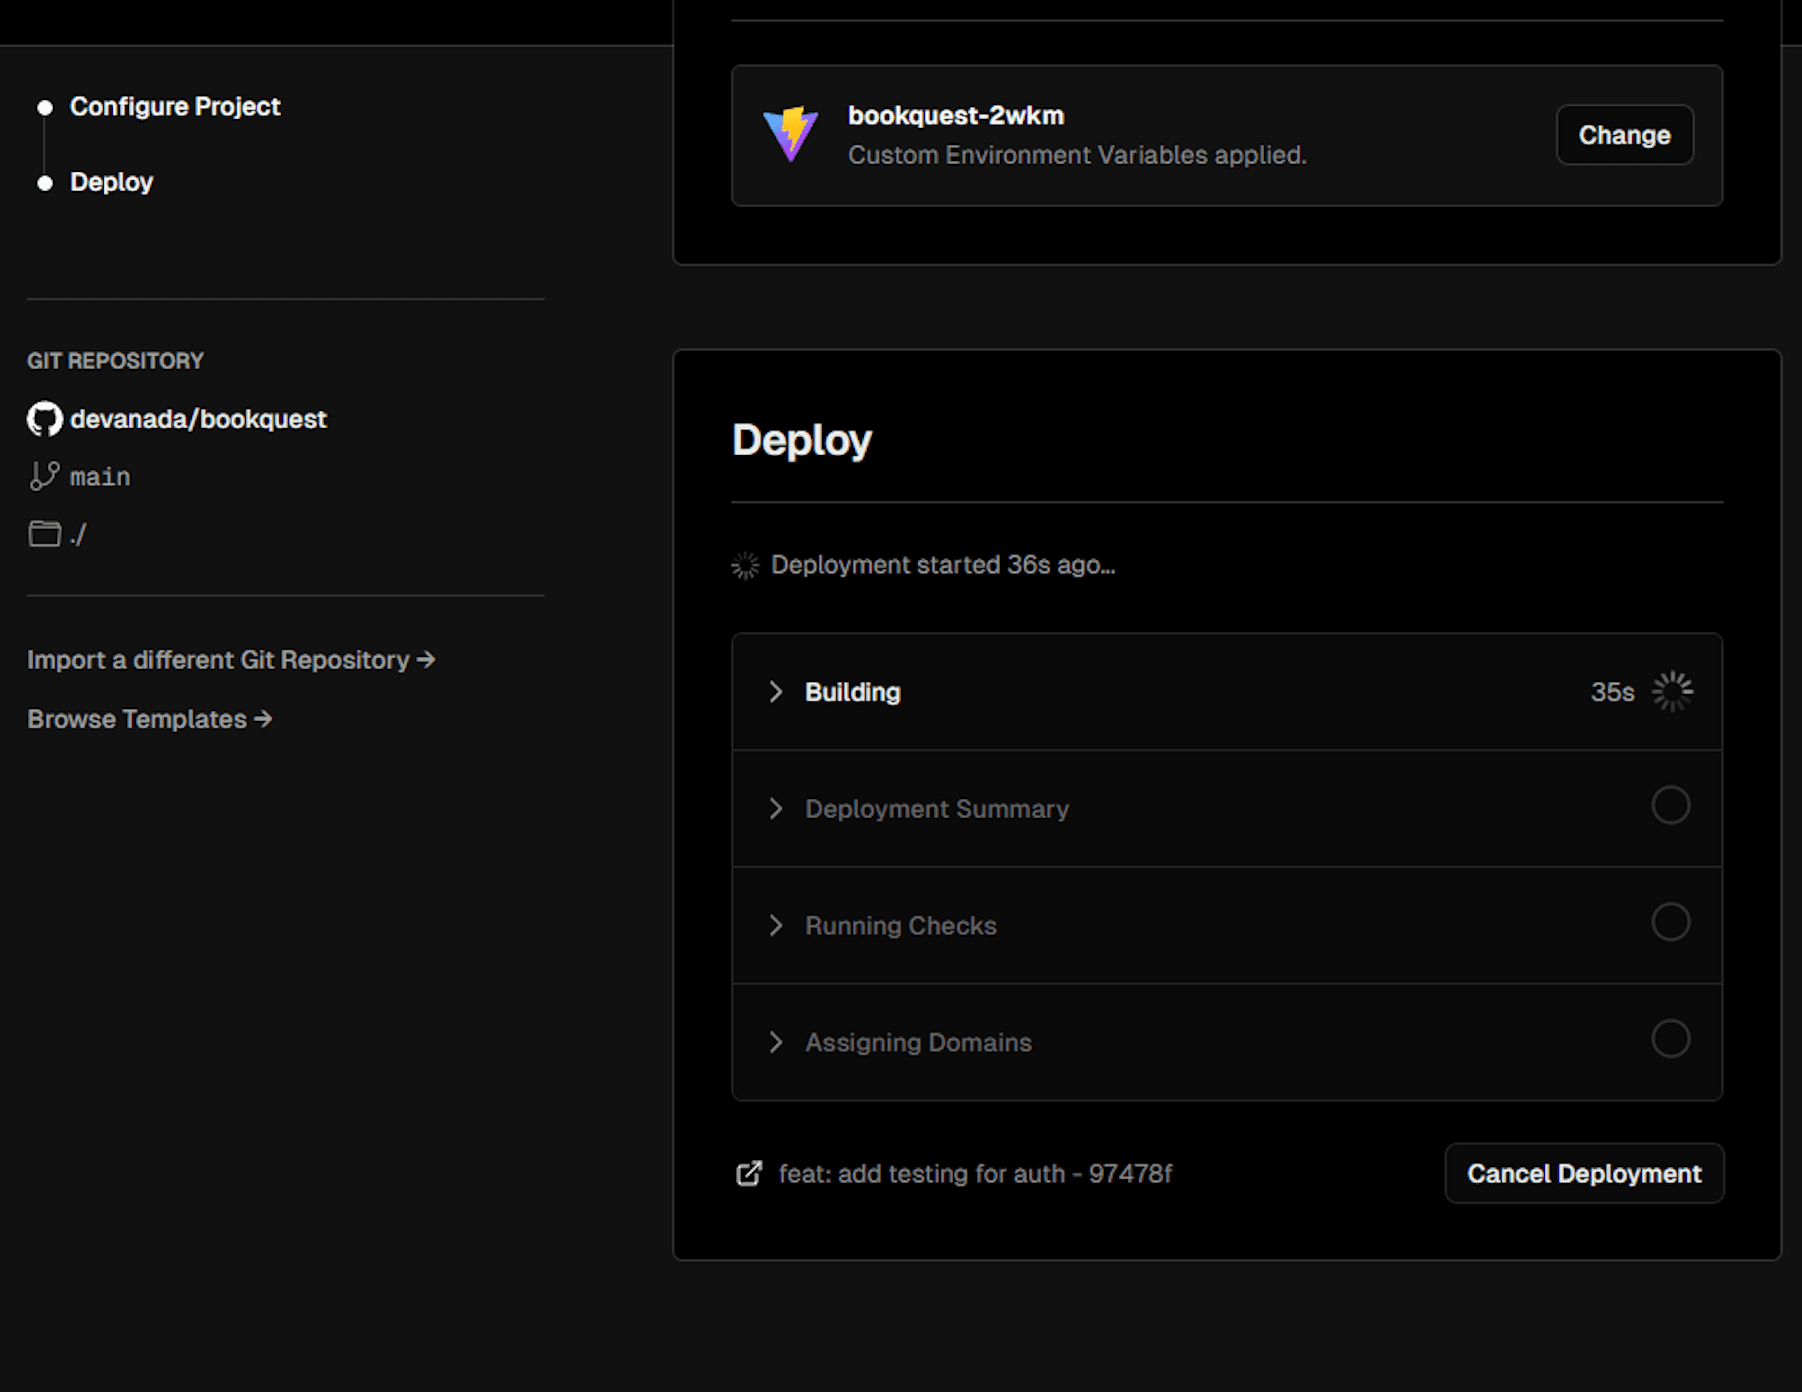Viewport: 1802px width, 1392px height.
Task: Click the Assigning Domains label
Action: (x=918, y=1042)
